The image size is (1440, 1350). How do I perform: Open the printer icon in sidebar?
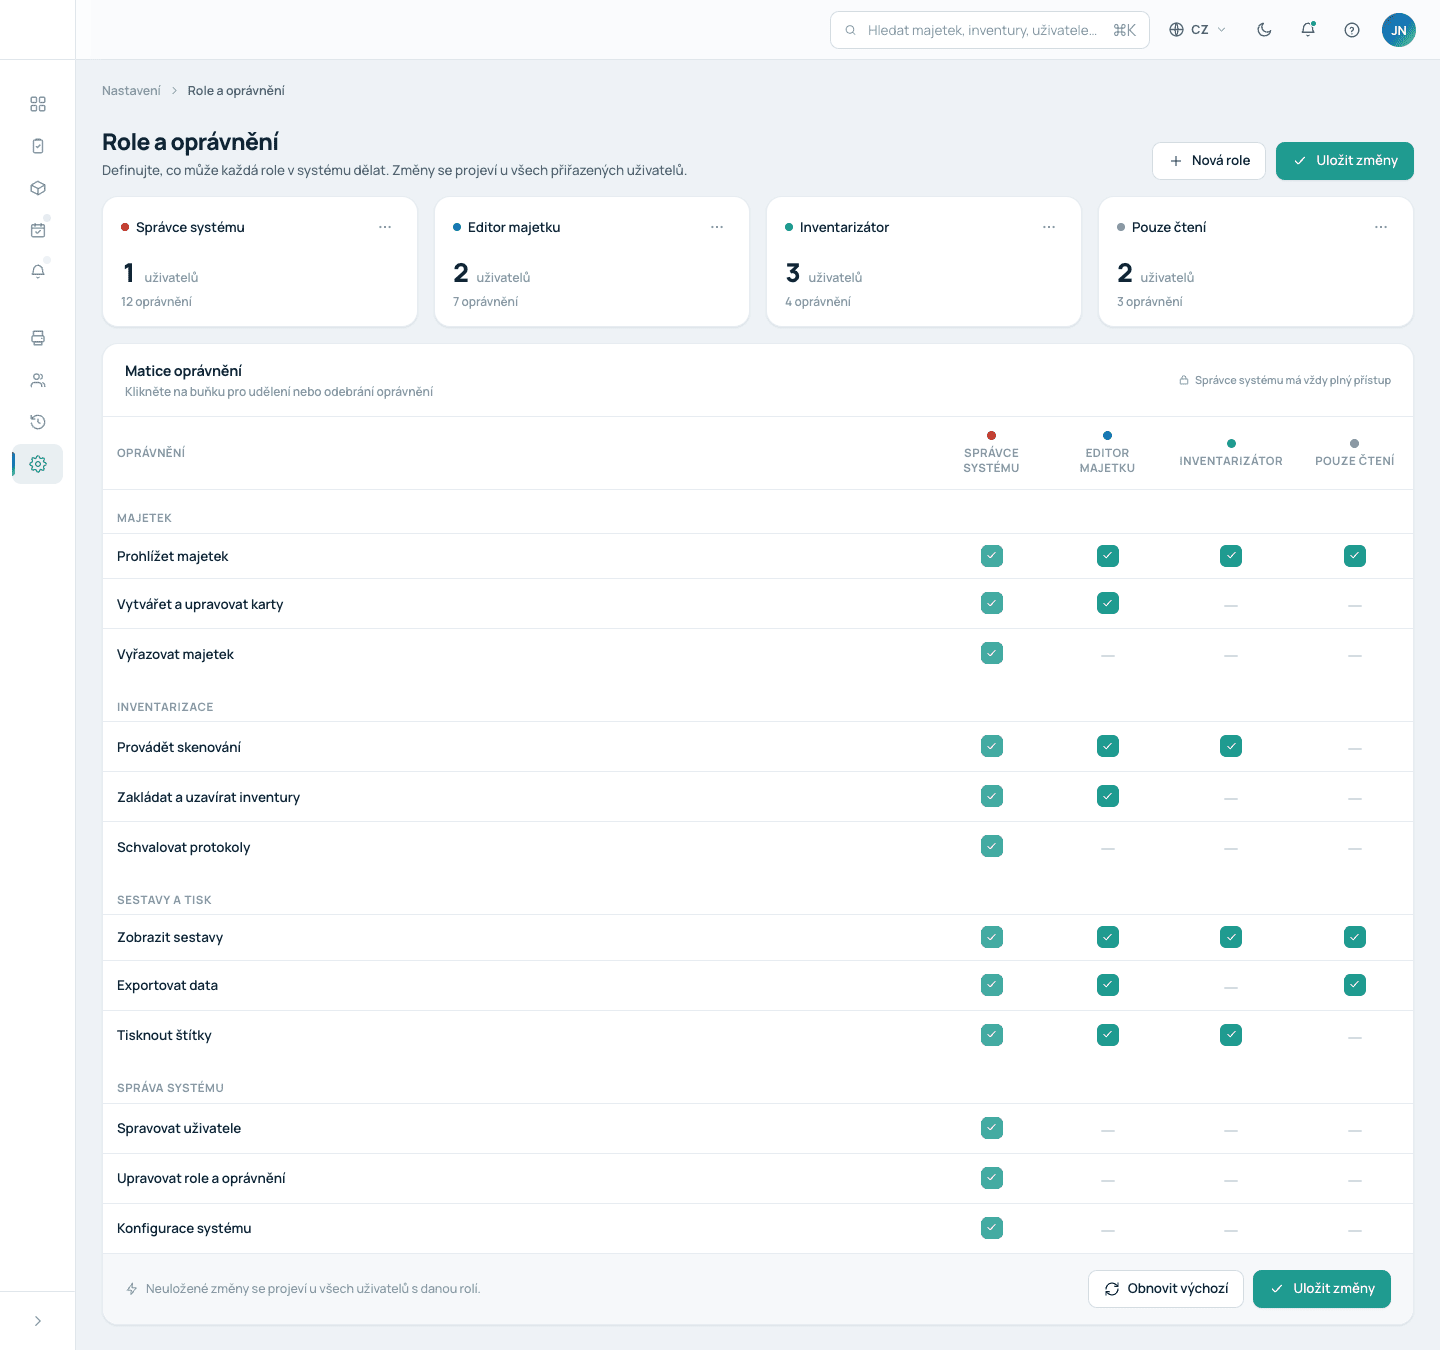pos(38,338)
